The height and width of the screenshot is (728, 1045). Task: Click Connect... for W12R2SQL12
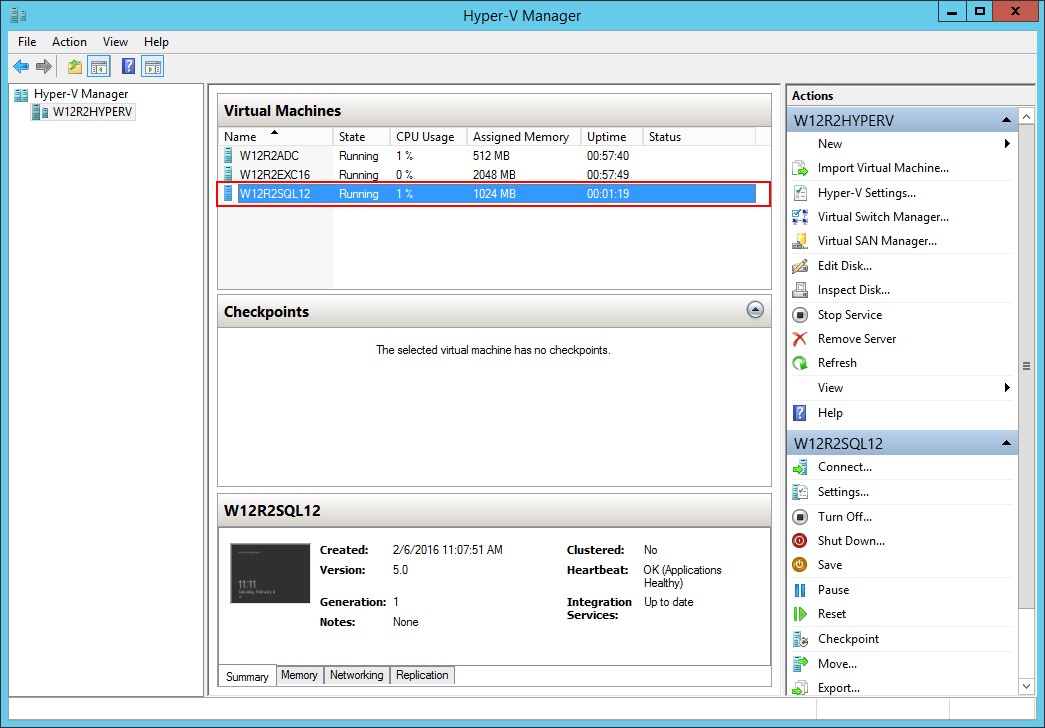click(x=844, y=467)
